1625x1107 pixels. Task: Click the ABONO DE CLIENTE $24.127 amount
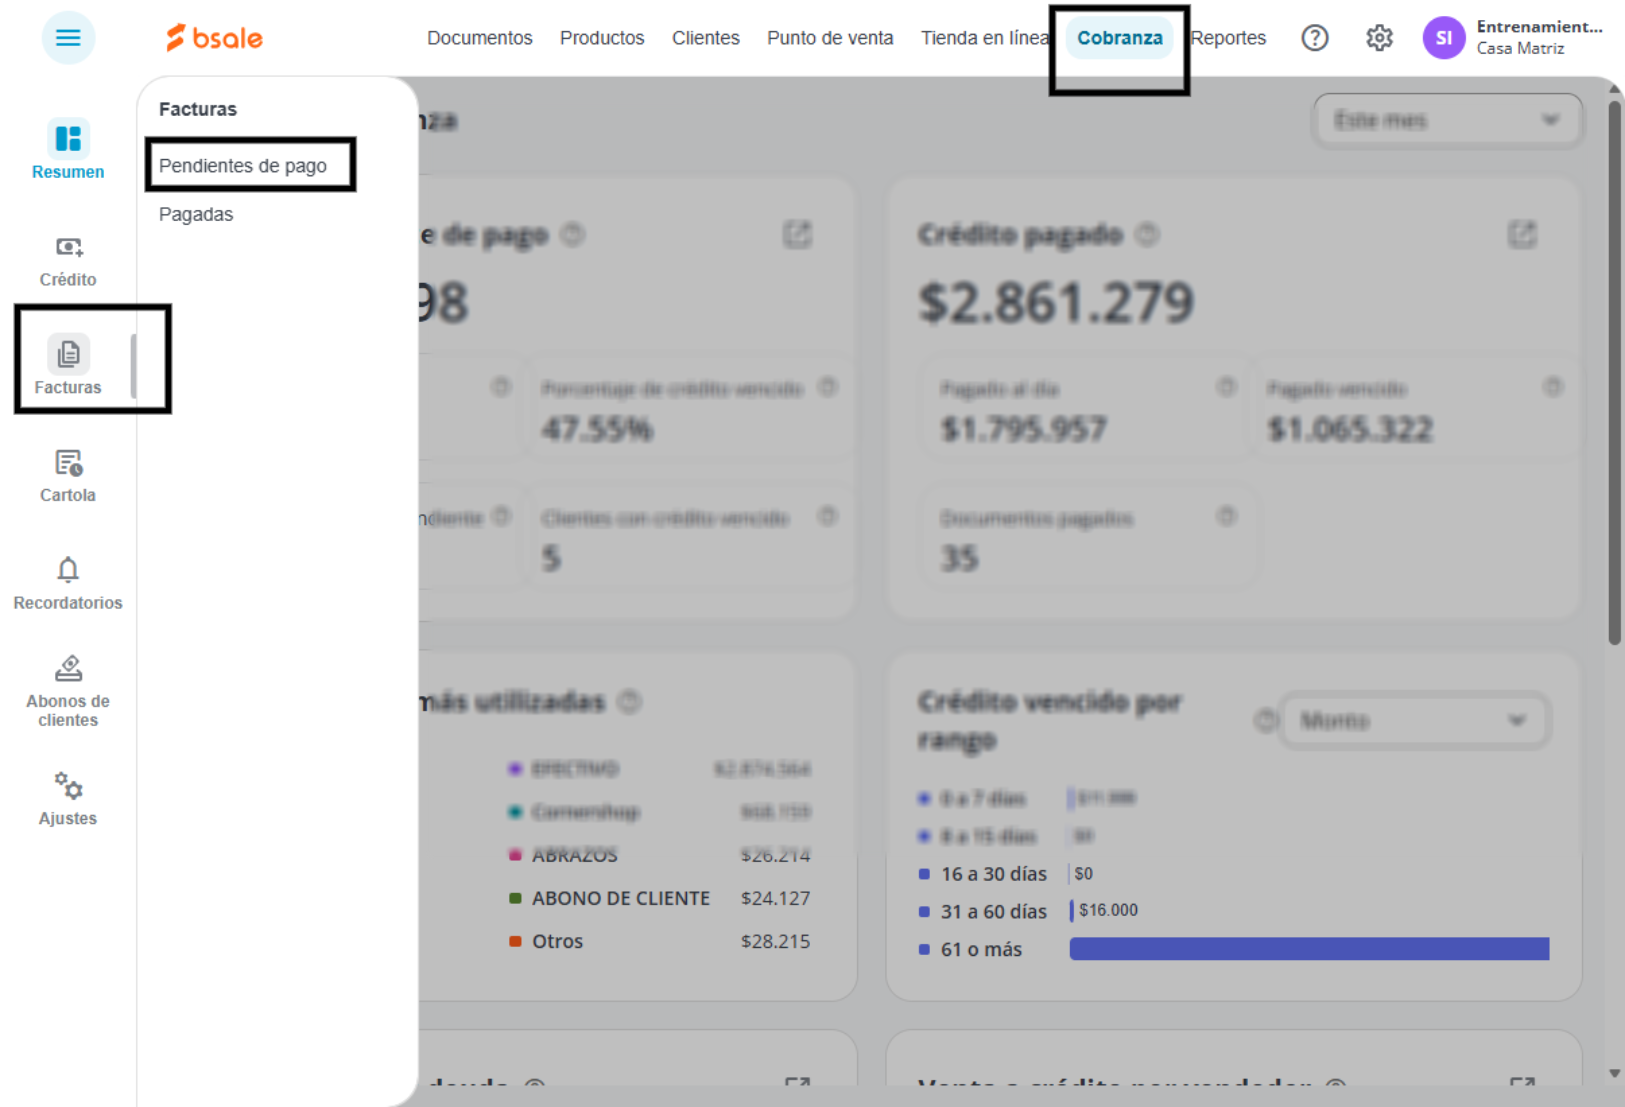point(775,898)
